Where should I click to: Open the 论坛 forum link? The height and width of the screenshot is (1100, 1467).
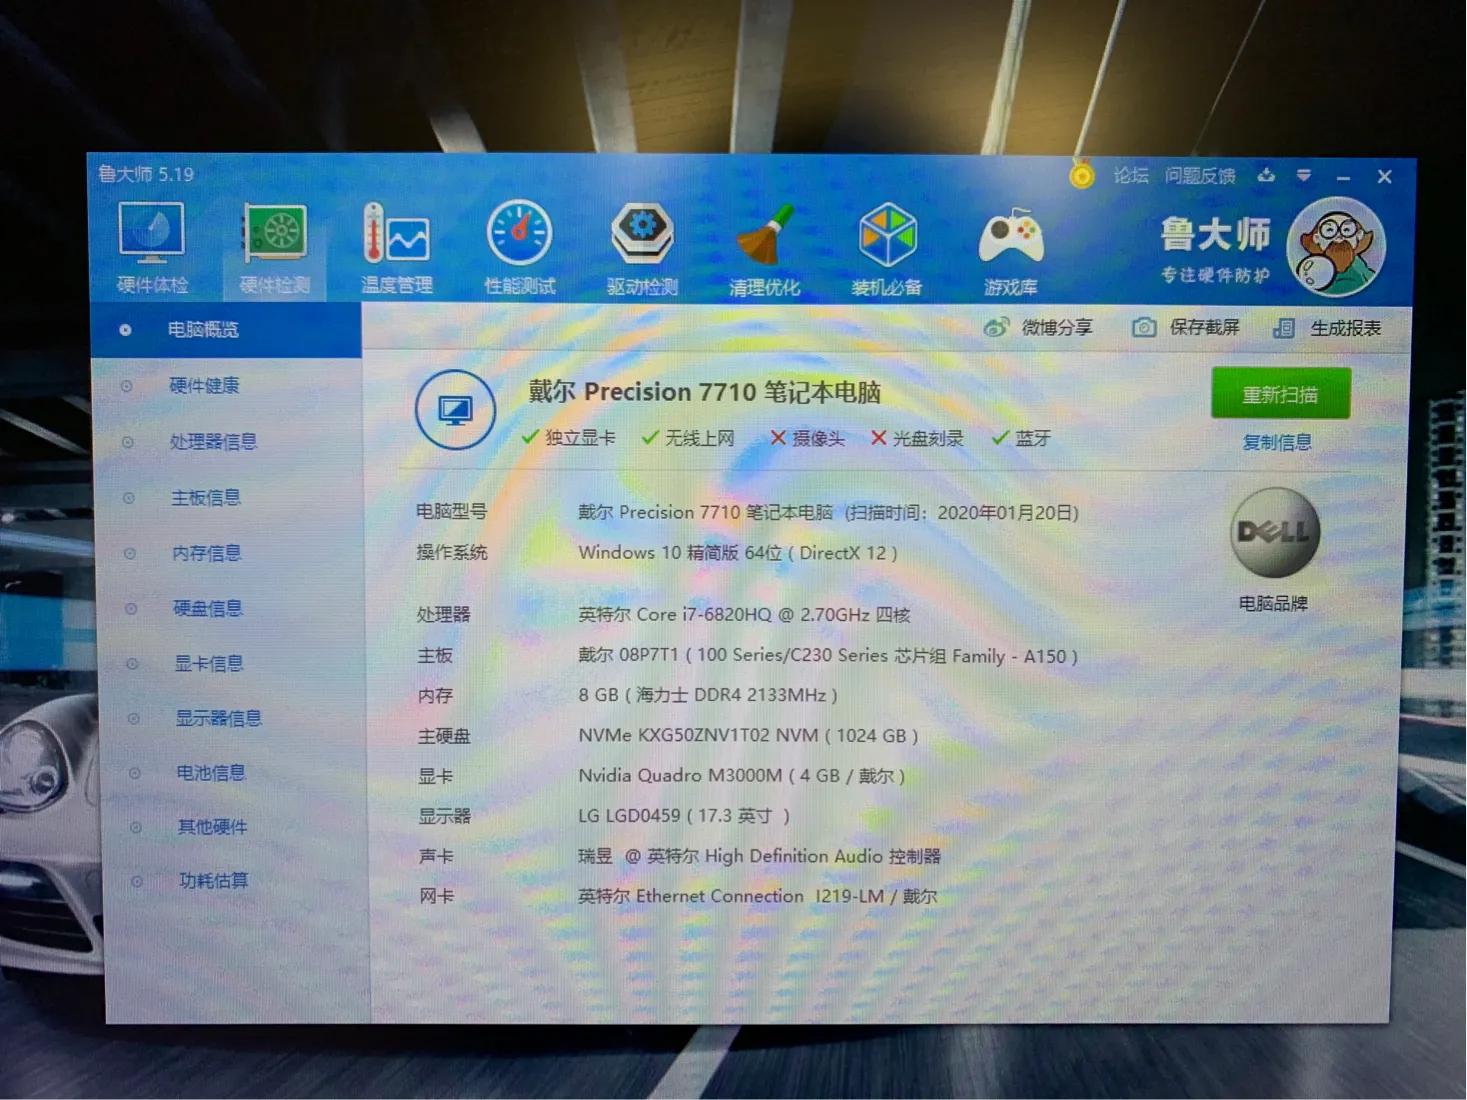[1131, 176]
